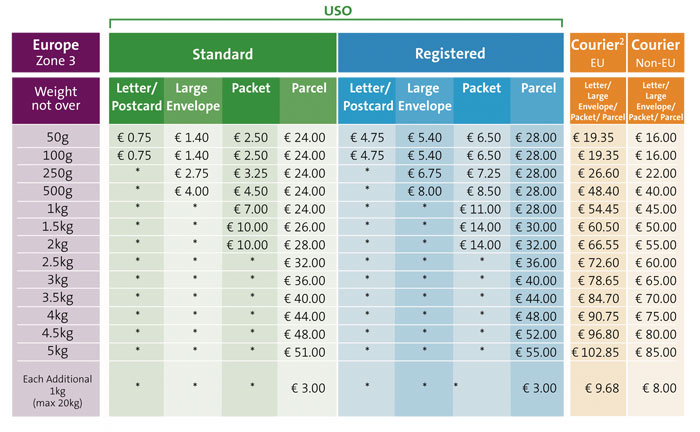
Task: Click the Europe Zone 3 header
Action: (56, 53)
